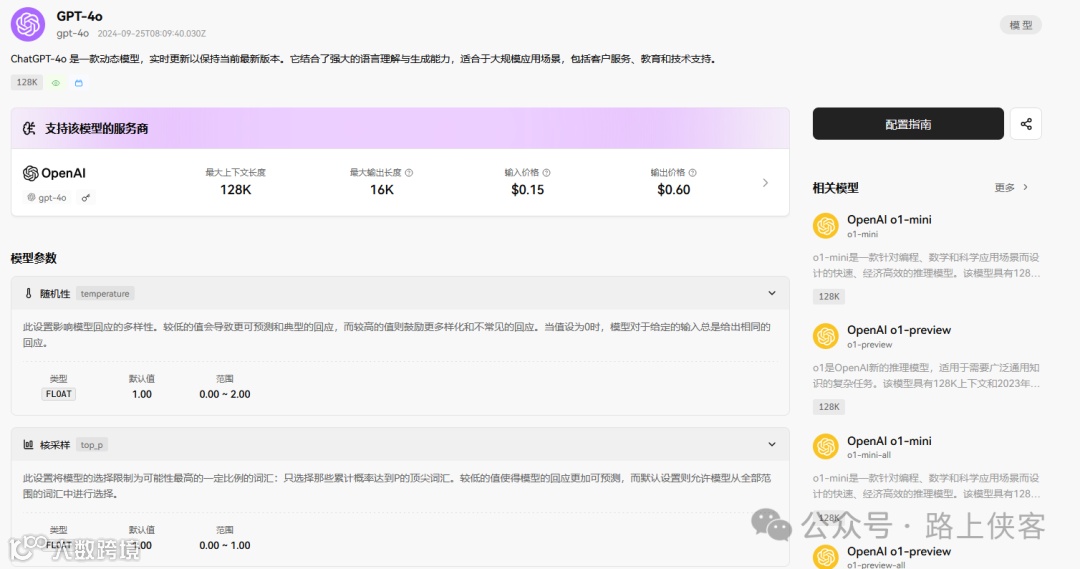Click the logo of o1-mini-all model
This screenshot has height=569, width=1080.
825,446
